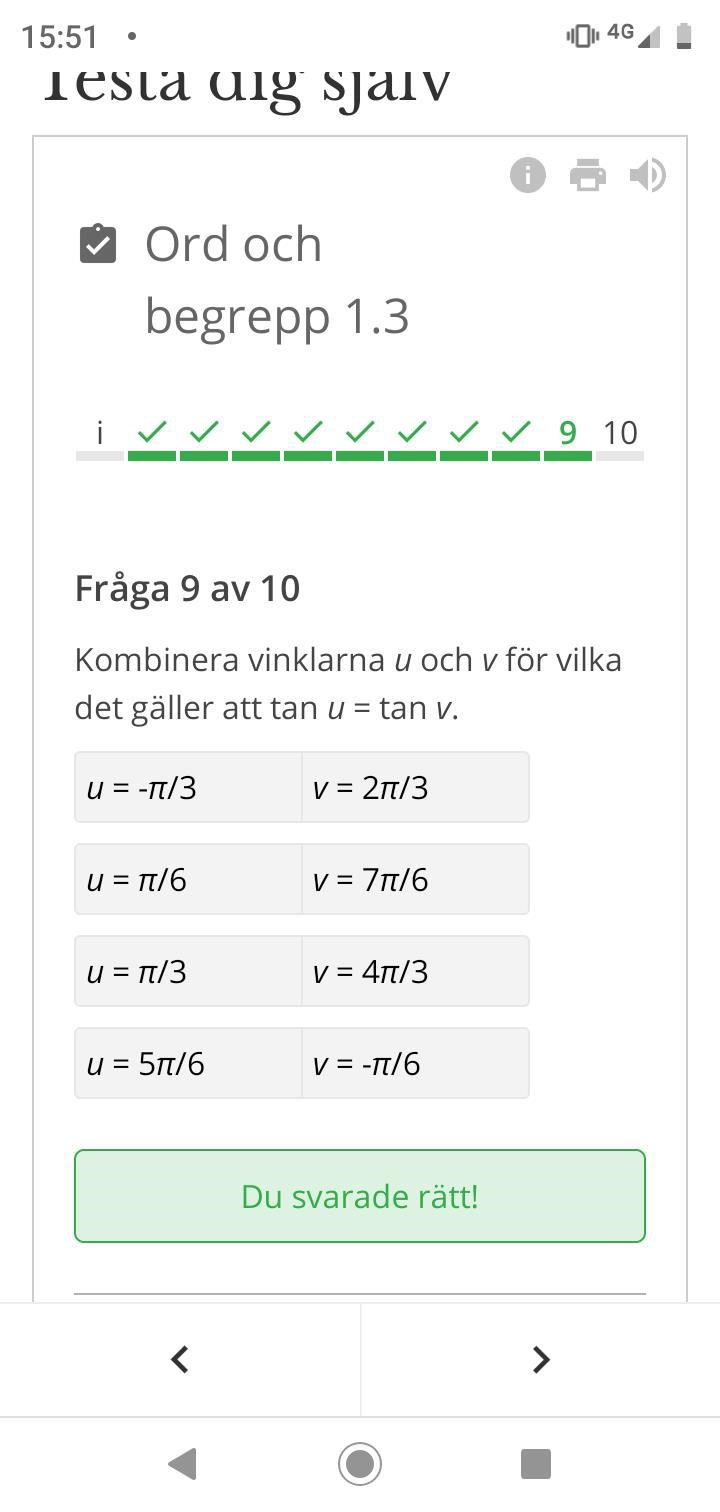Select answer tile v = 7π/6
Viewport: 720px width, 1512px height.
415,880
